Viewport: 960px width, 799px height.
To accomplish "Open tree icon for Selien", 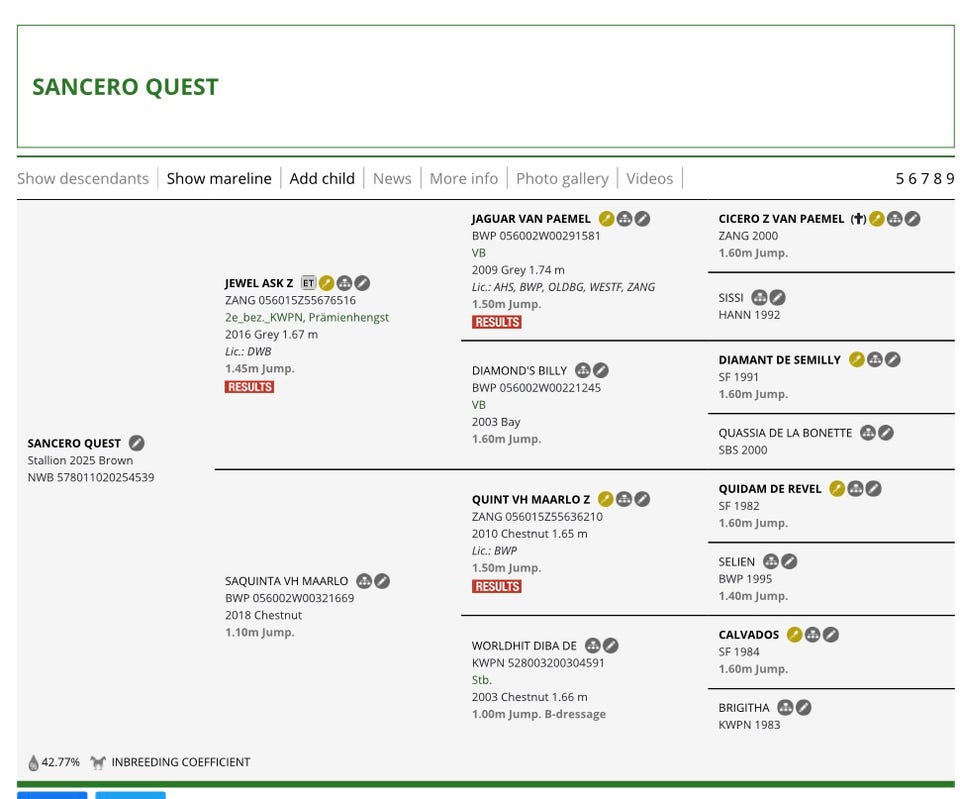I will (771, 561).
